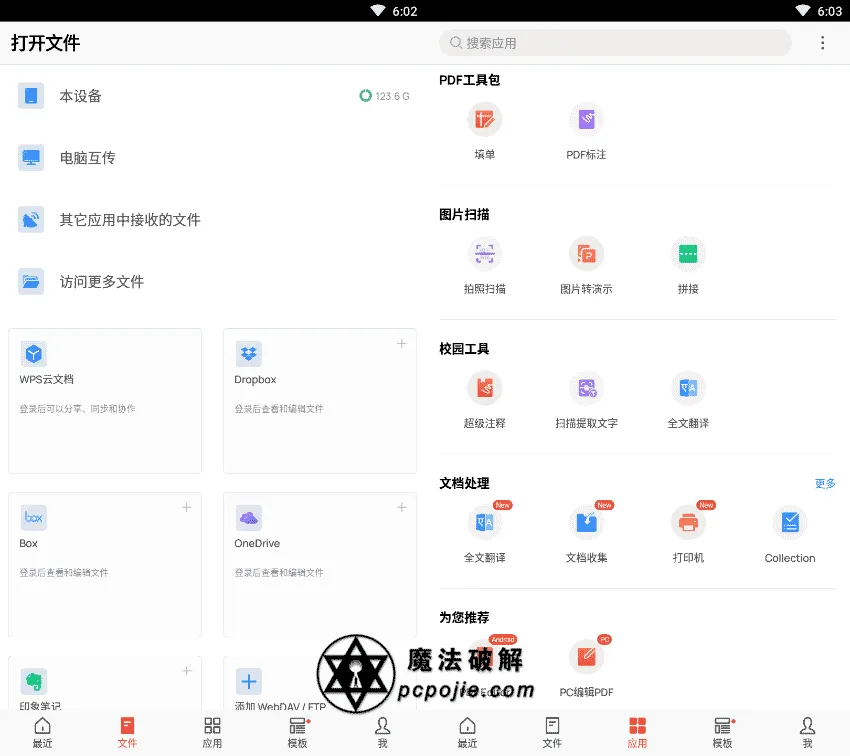Add 印象笔记 account with plus button
The image size is (850, 756).
[187, 671]
